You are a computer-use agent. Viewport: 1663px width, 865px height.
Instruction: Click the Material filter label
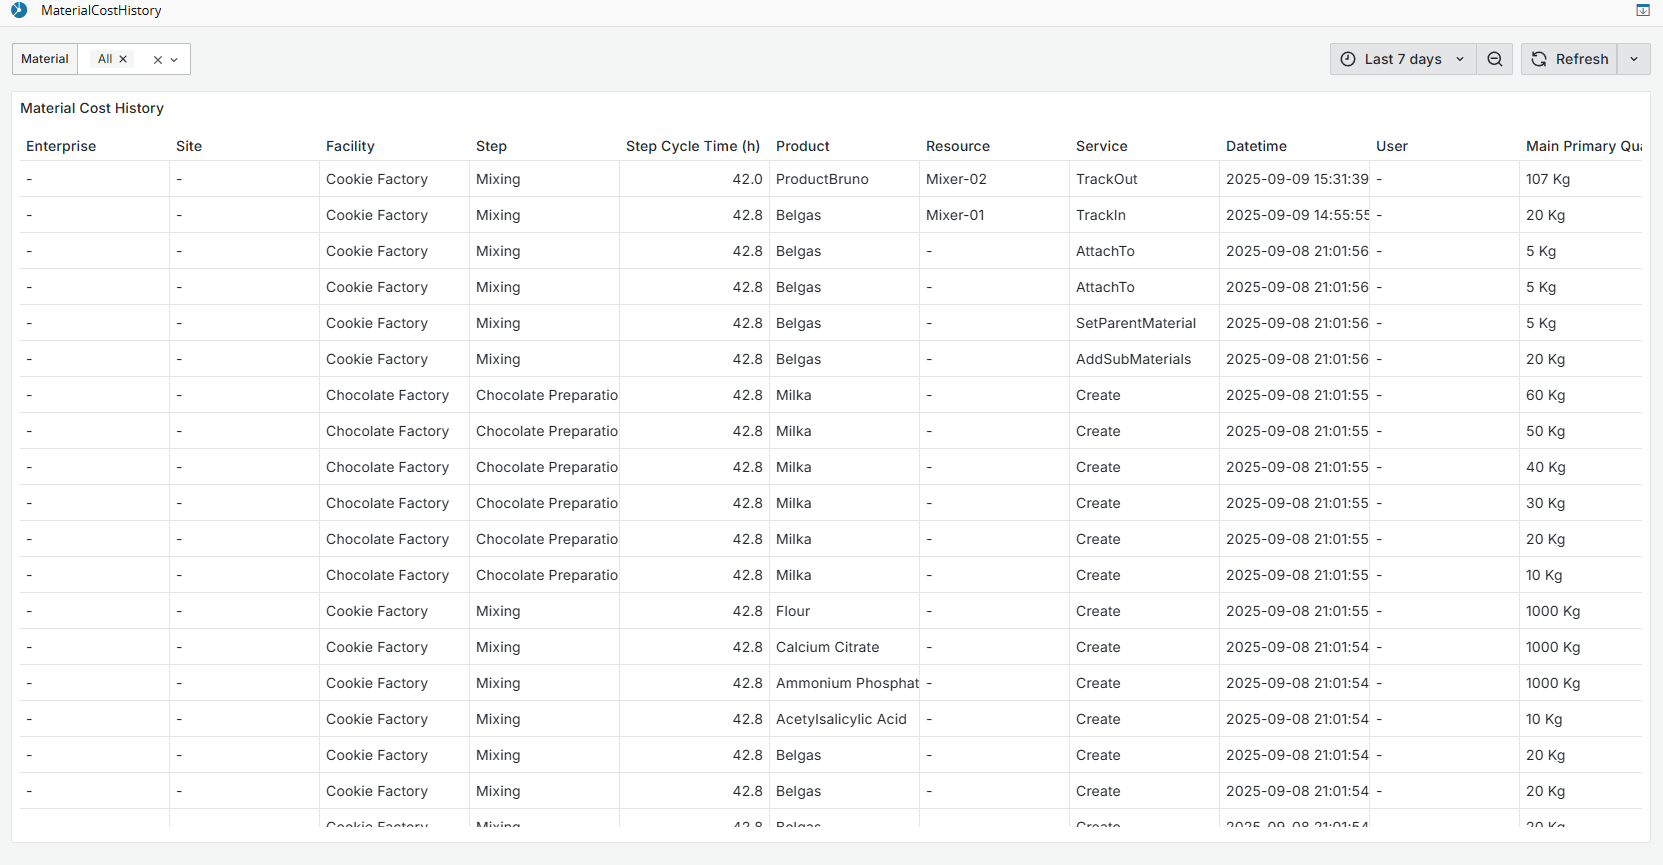point(45,59)
